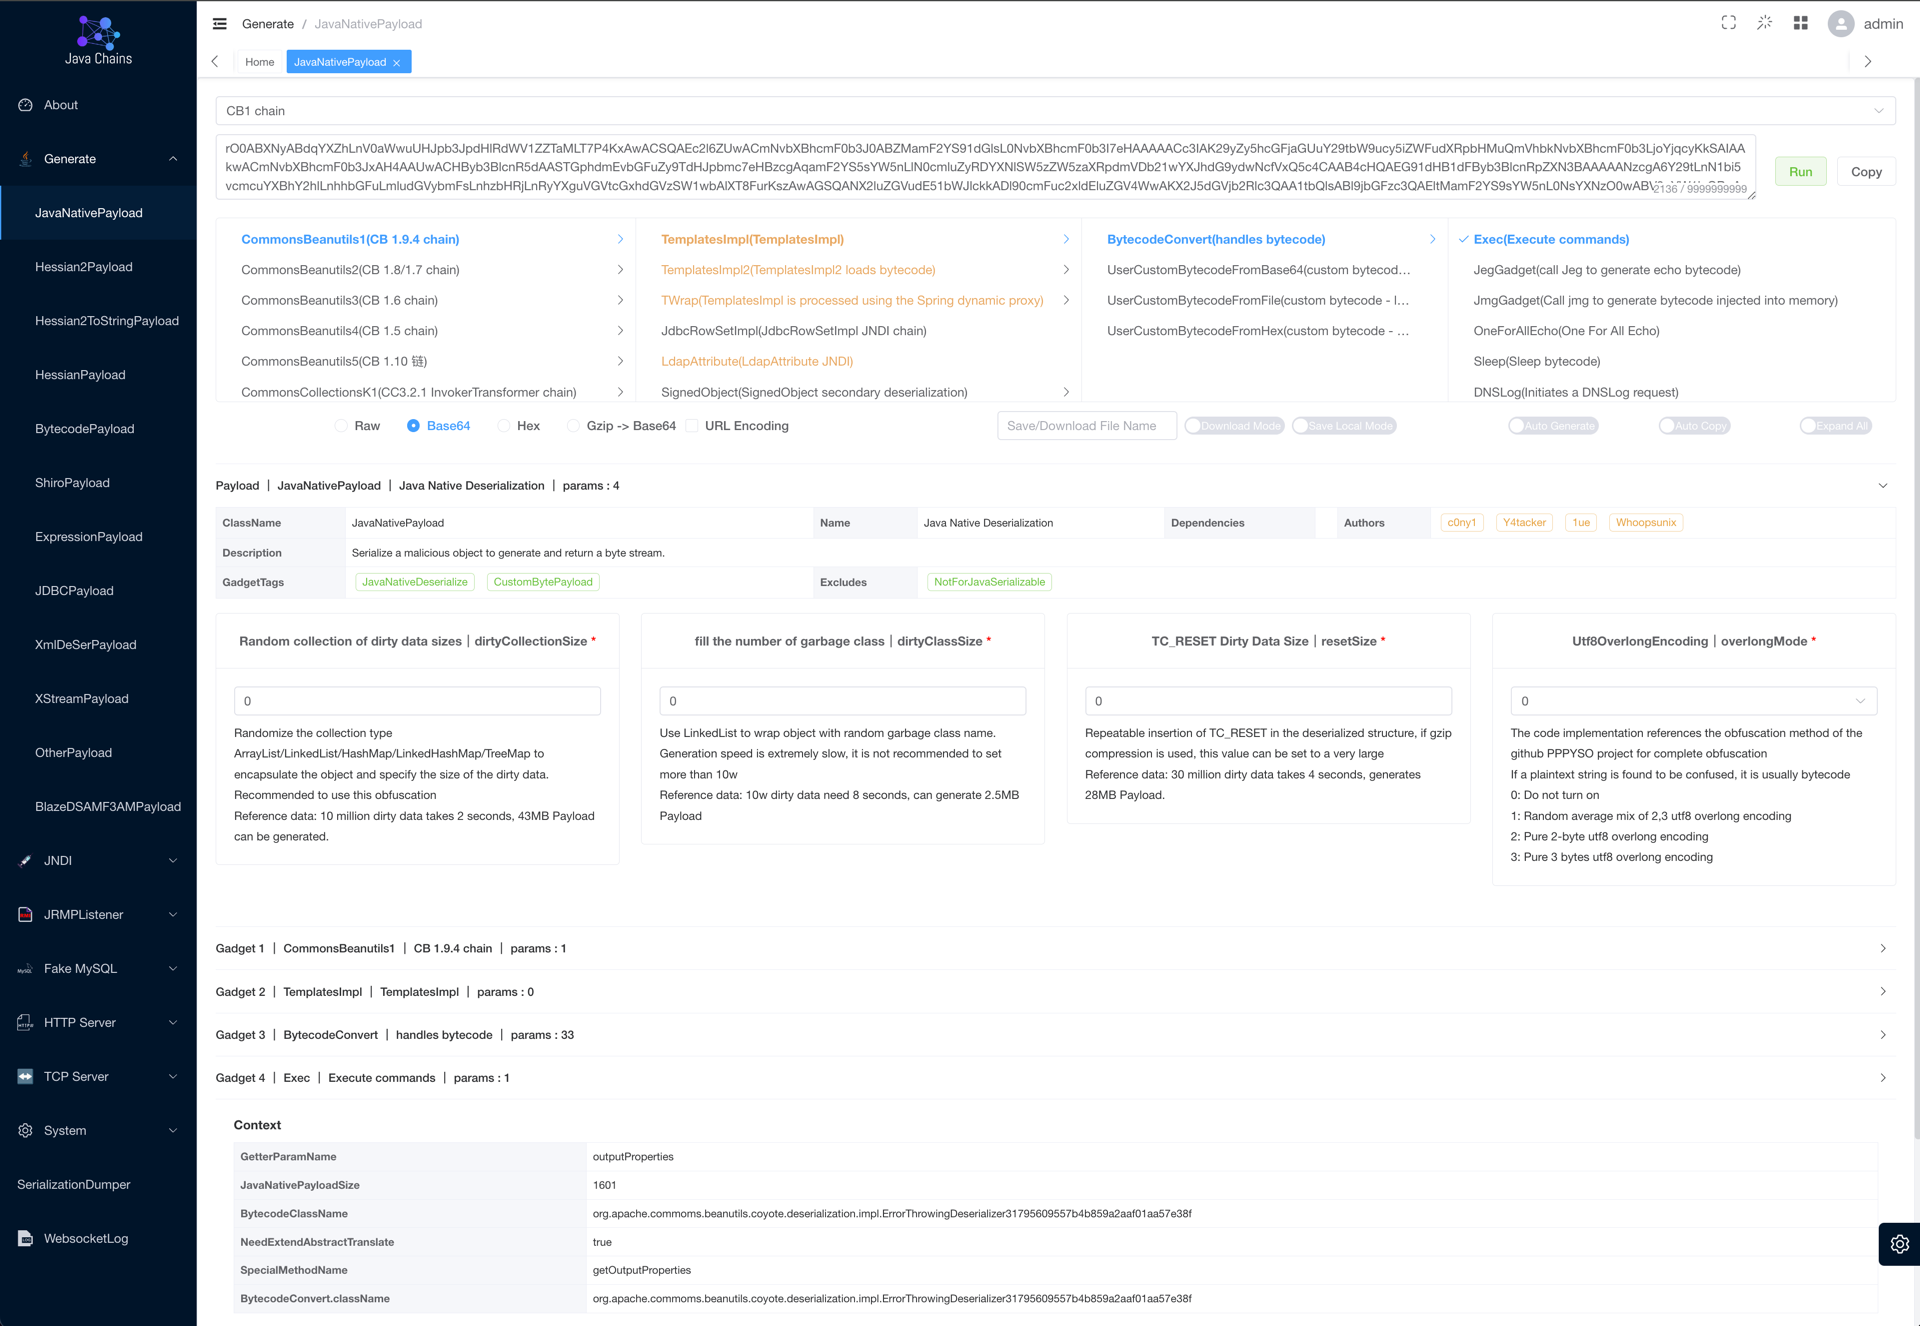
Task: Click the theme sparkle icon in header
Action: click(x=1764, y=23)
